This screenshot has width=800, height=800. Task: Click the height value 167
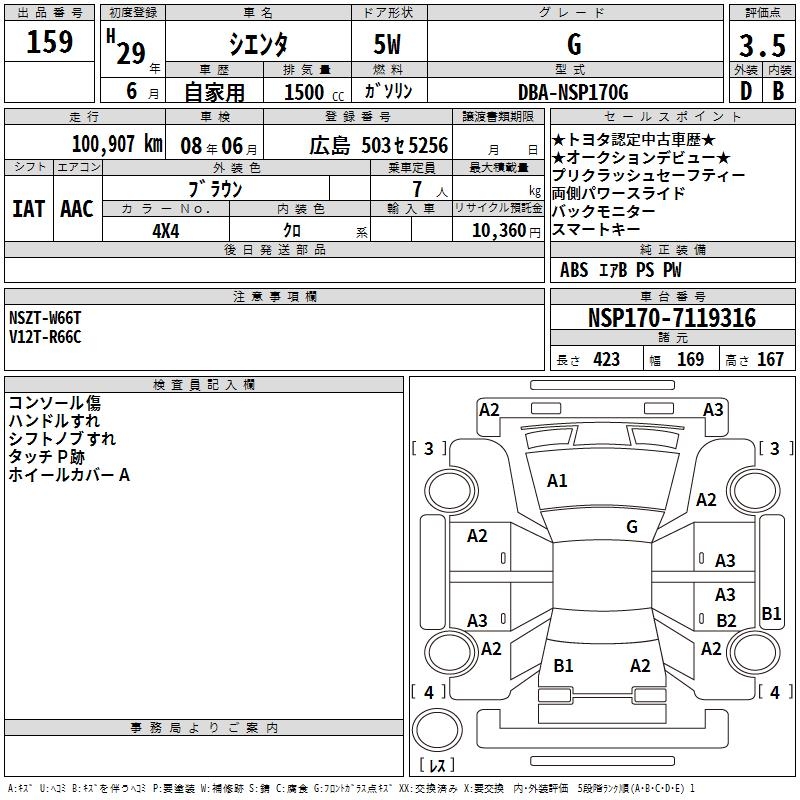click(x=770, y=360)
